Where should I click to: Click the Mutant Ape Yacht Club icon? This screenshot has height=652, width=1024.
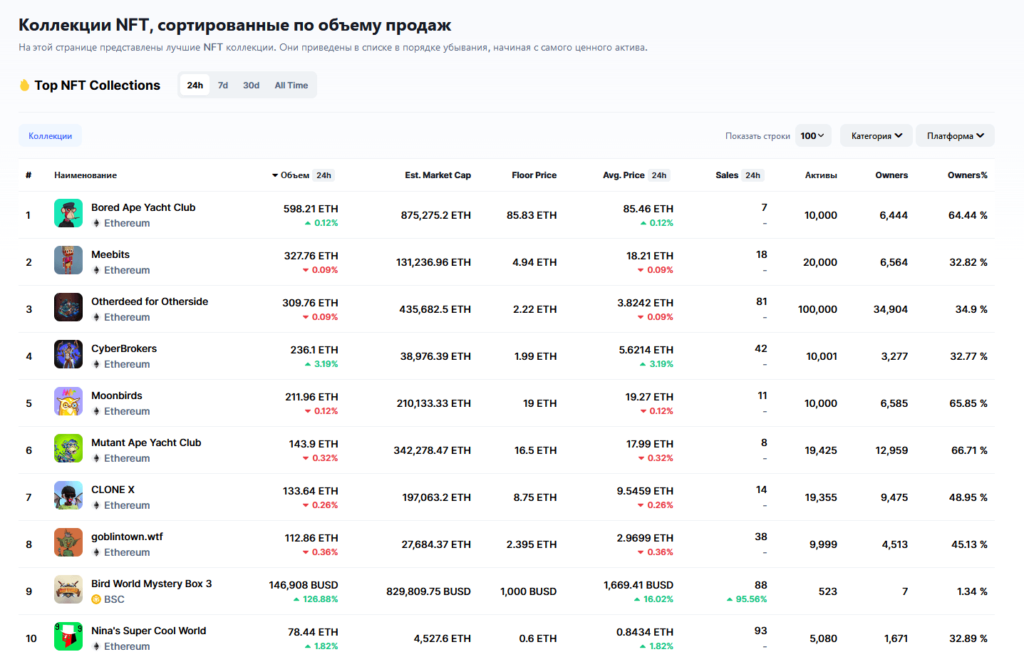(x=68, y=449)
